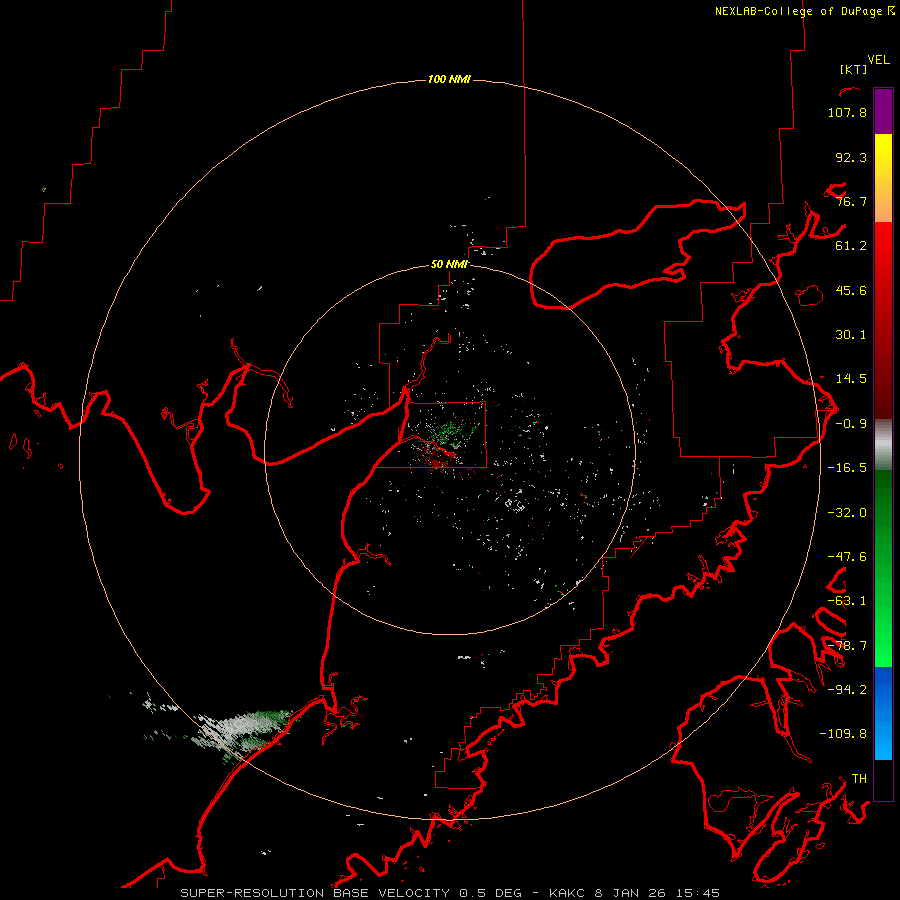Screen dimensions: 900x900
Task: Click the -109.8 velocity scale value
Action: pos(843,734)
